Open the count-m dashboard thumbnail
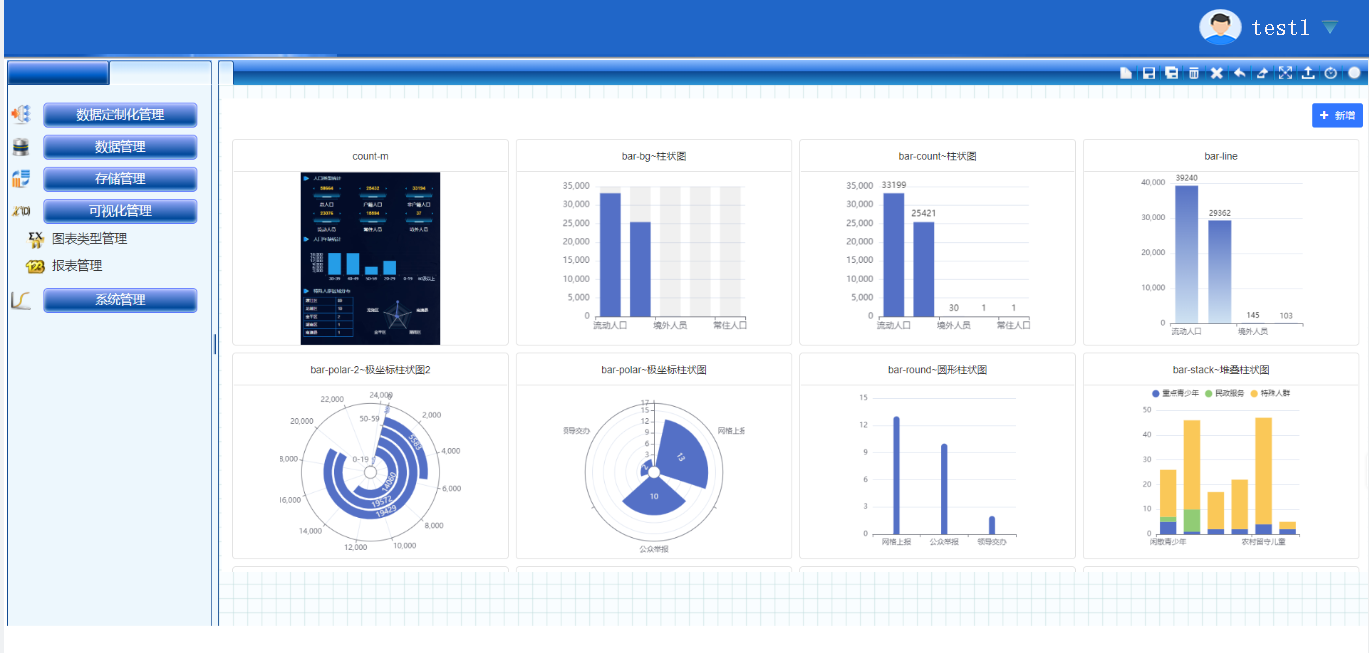1369x653 pixels. pos(370,258)
